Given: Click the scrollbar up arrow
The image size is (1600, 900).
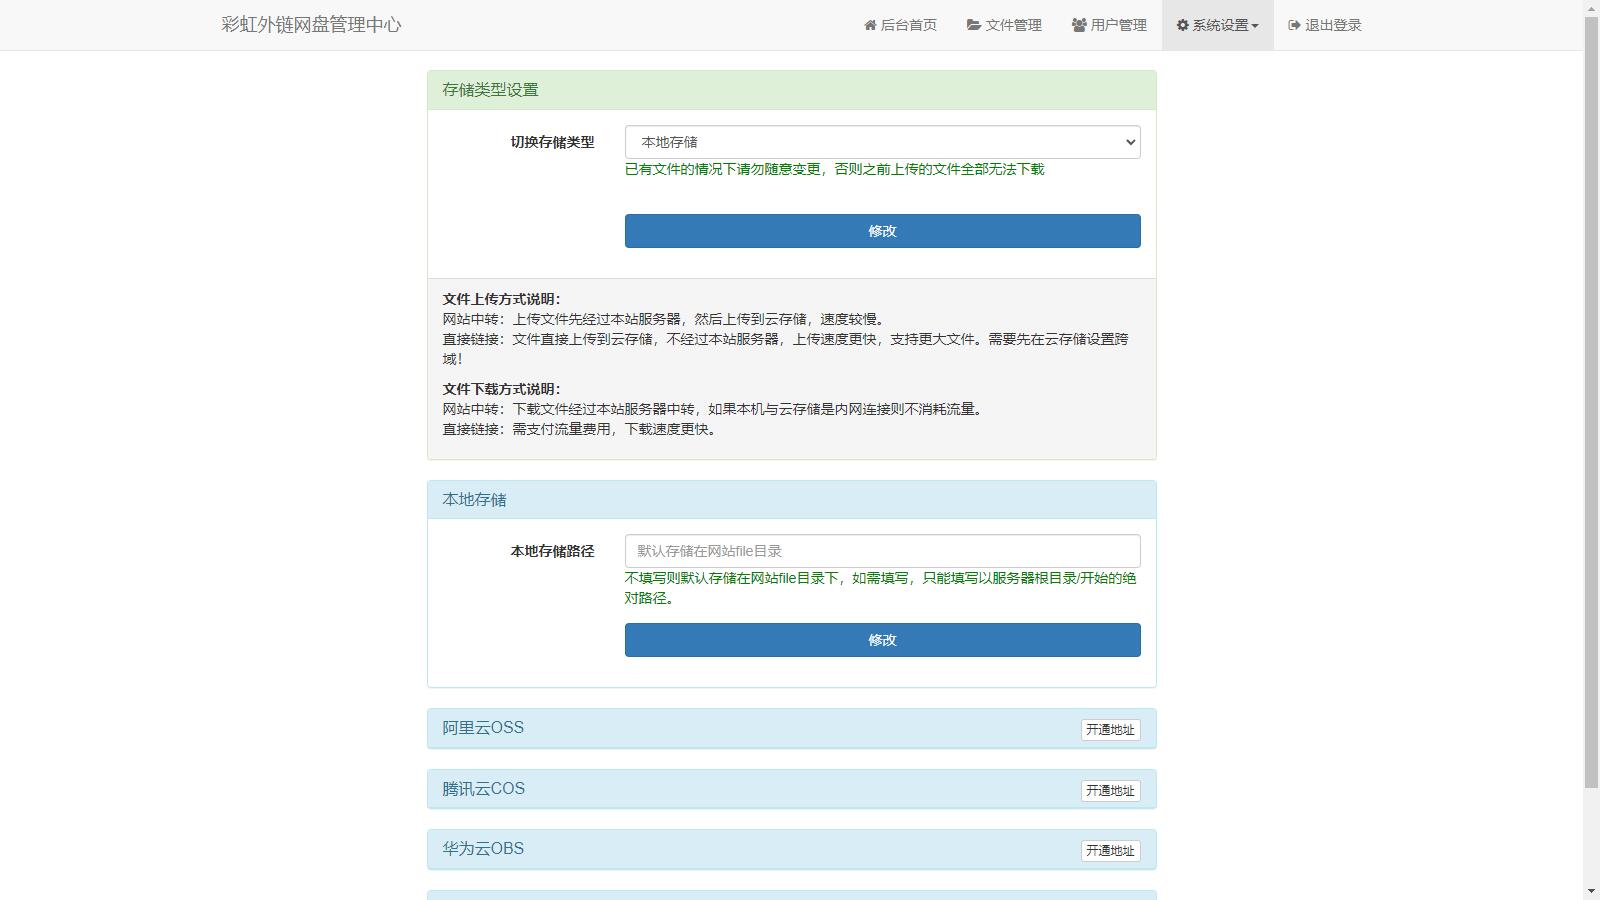Looking at the screenshot, I should (x=1591, y=8).
